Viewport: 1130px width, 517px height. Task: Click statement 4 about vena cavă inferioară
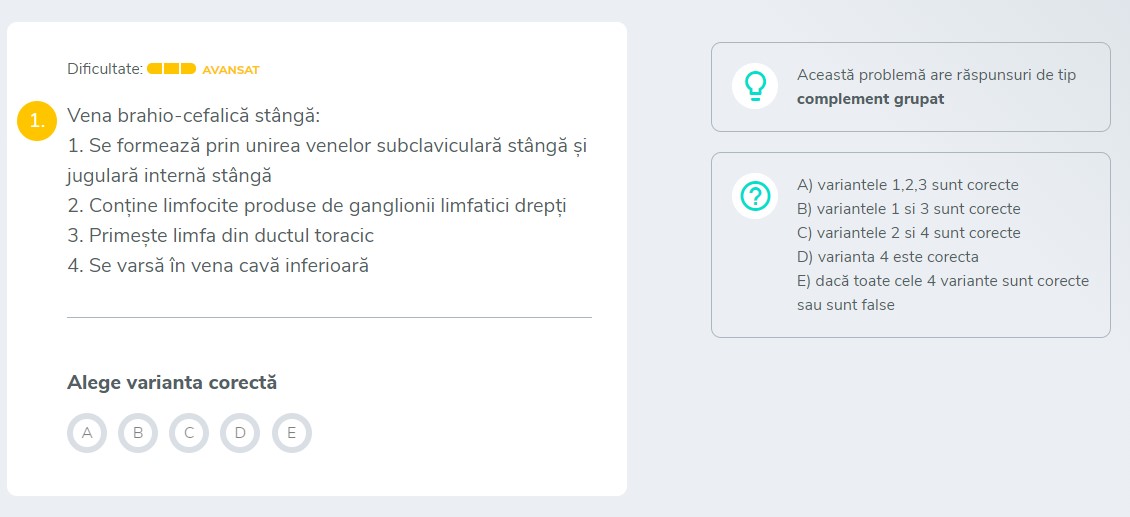click(218, 266)
